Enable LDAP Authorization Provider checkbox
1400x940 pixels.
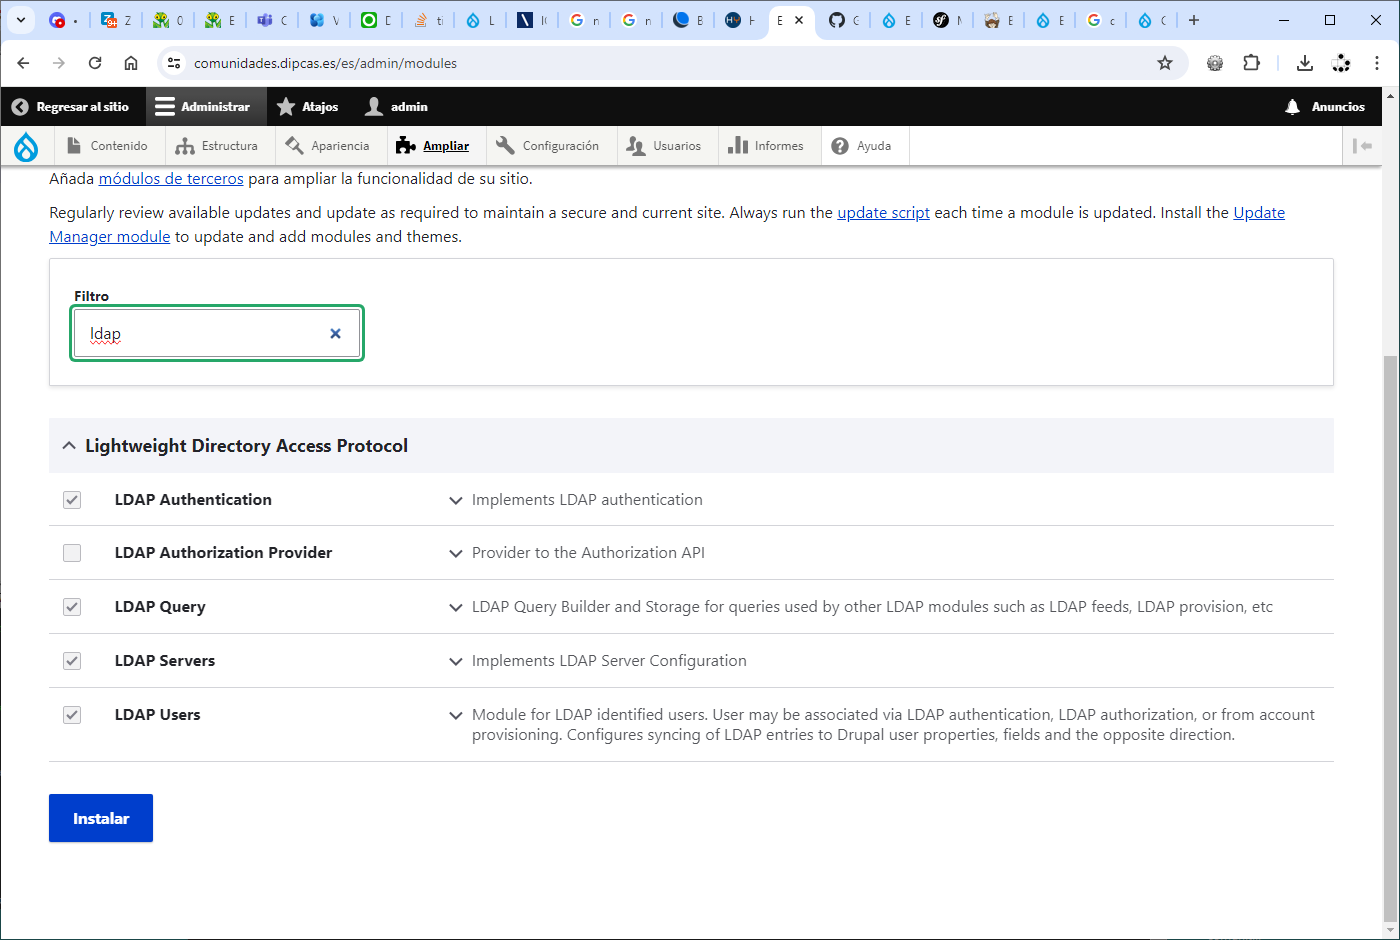pyautogui.click(x=72, y=553)
